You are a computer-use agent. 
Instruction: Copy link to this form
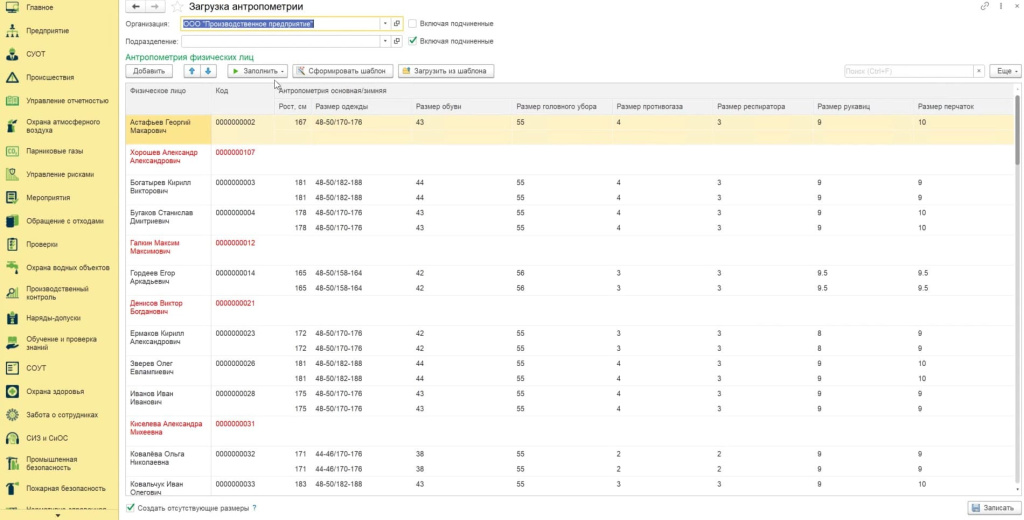click(x=985, y=6)
